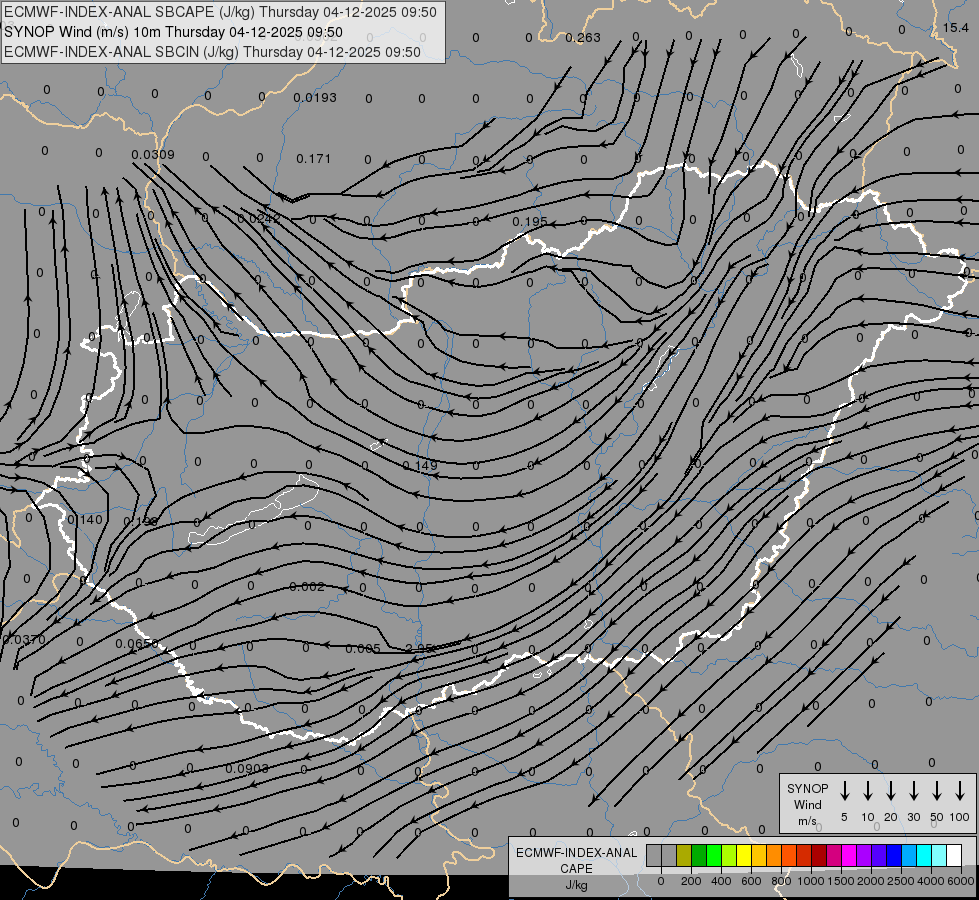
Task: Pick the dark maroon swatch right of 1000
Action: tap(819, 855)
